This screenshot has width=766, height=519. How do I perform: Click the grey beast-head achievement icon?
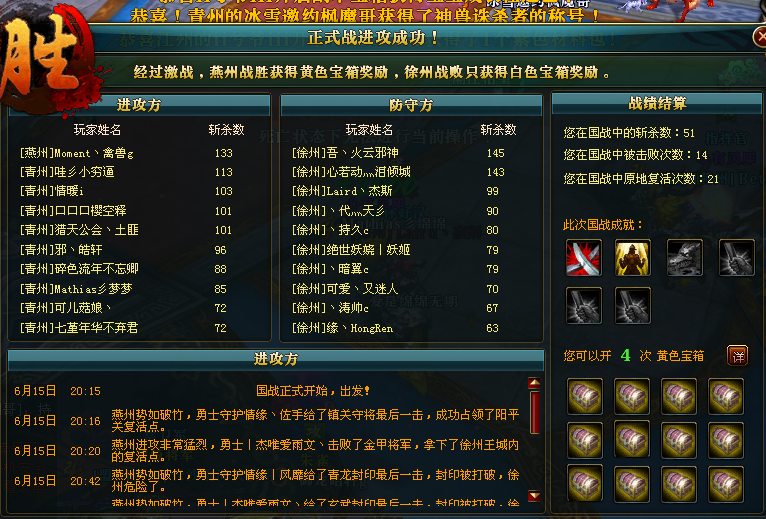click(x=684, y=258)
